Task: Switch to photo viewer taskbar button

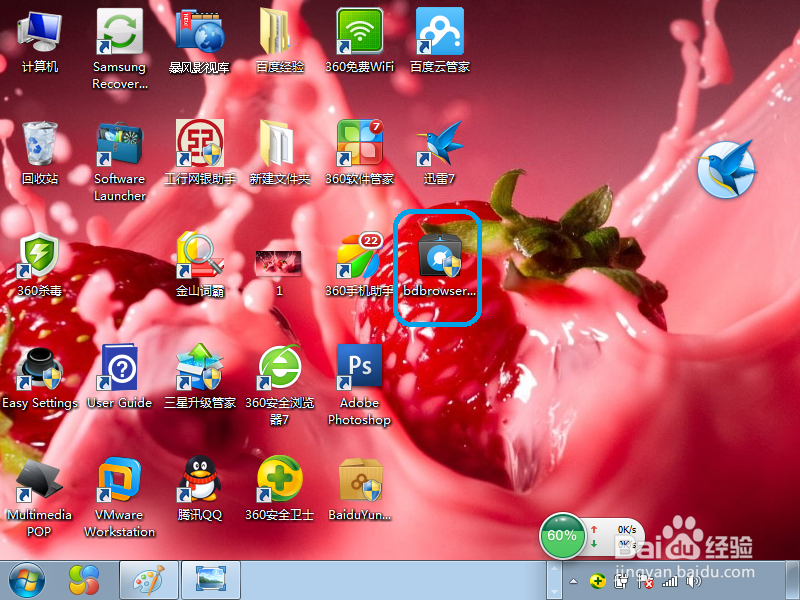Action: click(211, 580)
